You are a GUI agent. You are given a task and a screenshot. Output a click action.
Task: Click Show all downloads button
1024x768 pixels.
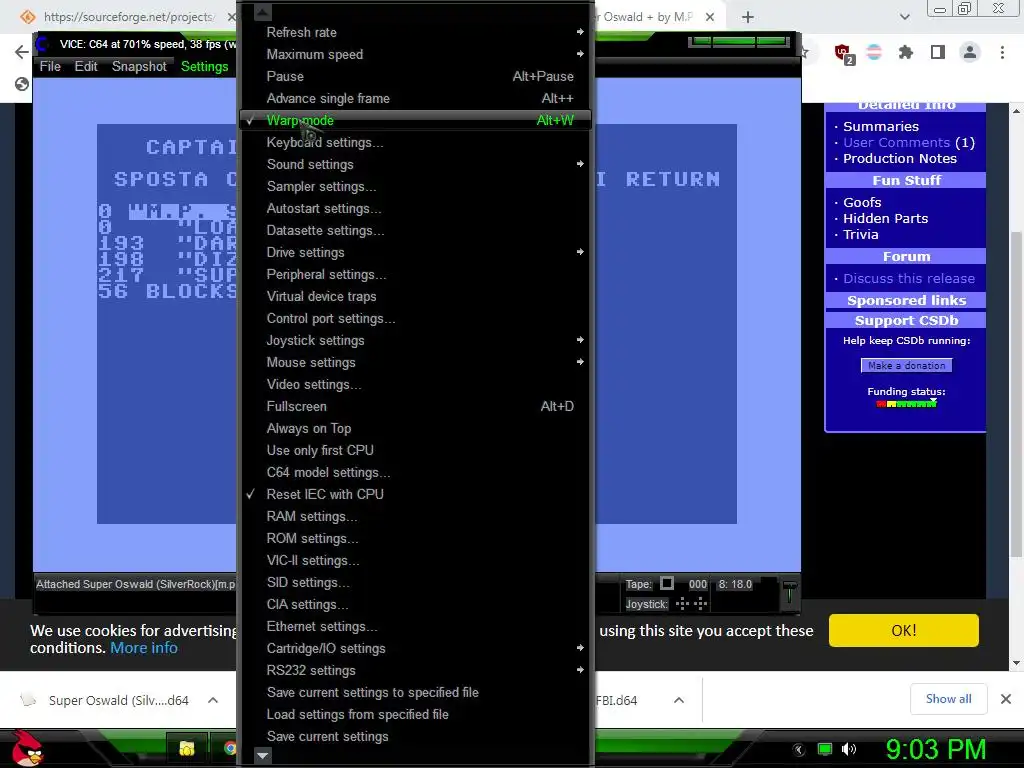948,699
